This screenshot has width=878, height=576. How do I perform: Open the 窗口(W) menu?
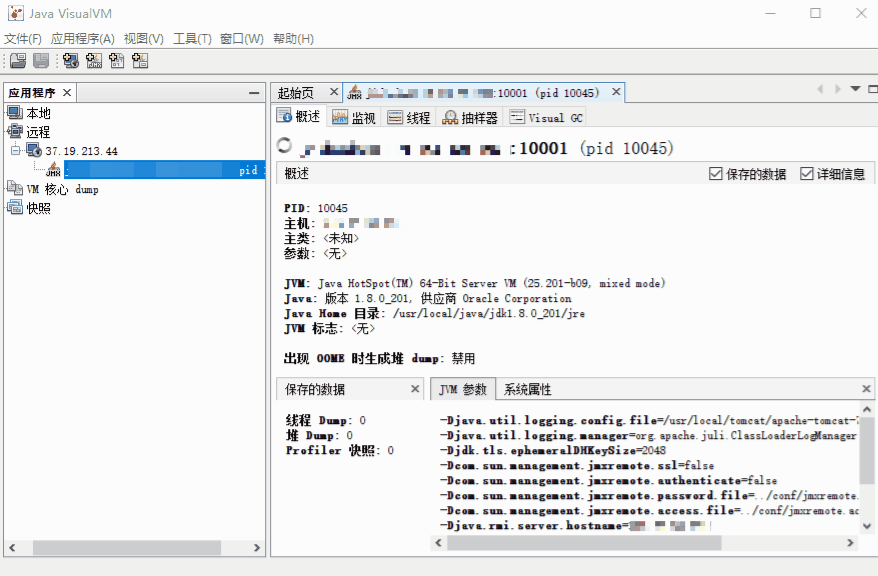tap(242, 39)
